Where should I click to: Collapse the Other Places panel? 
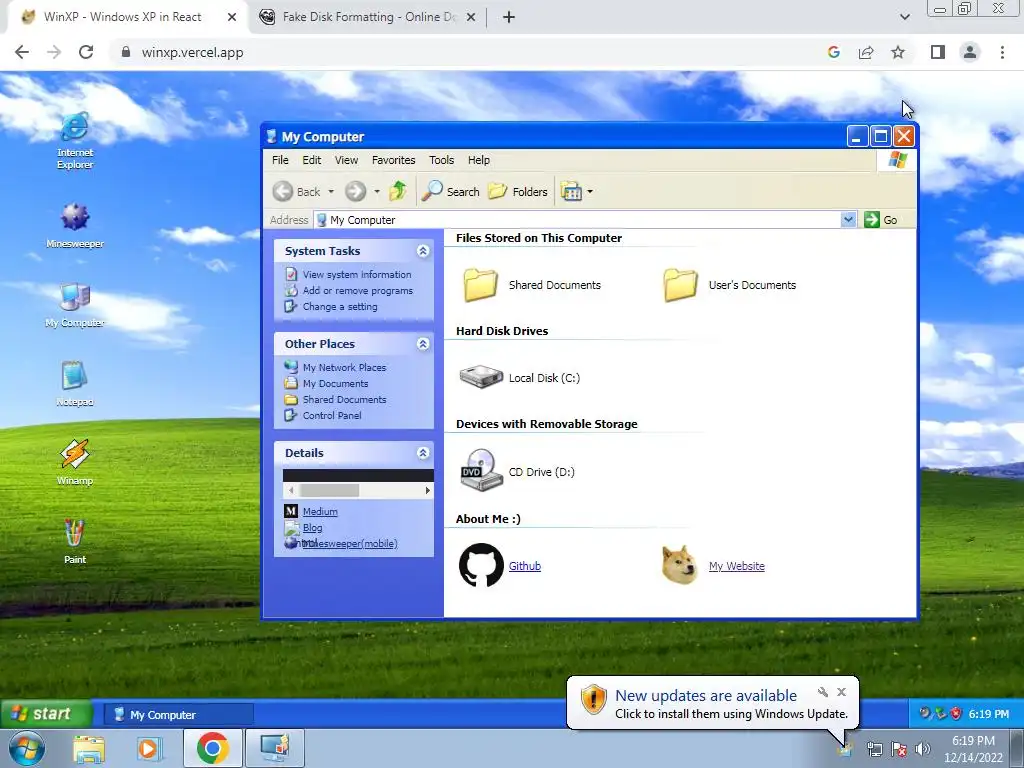click(x=423, y=344)
